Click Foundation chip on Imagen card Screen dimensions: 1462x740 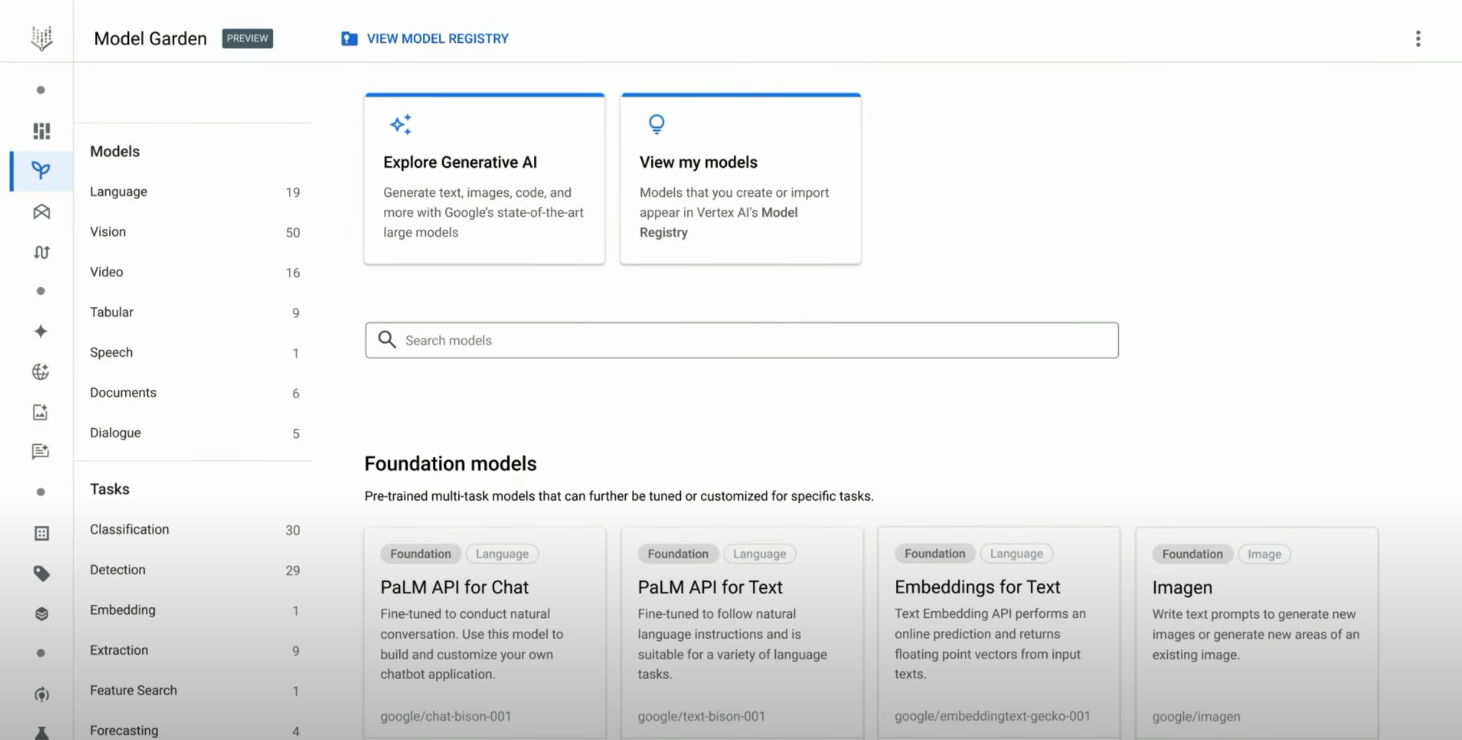[x=1193, y=554]
